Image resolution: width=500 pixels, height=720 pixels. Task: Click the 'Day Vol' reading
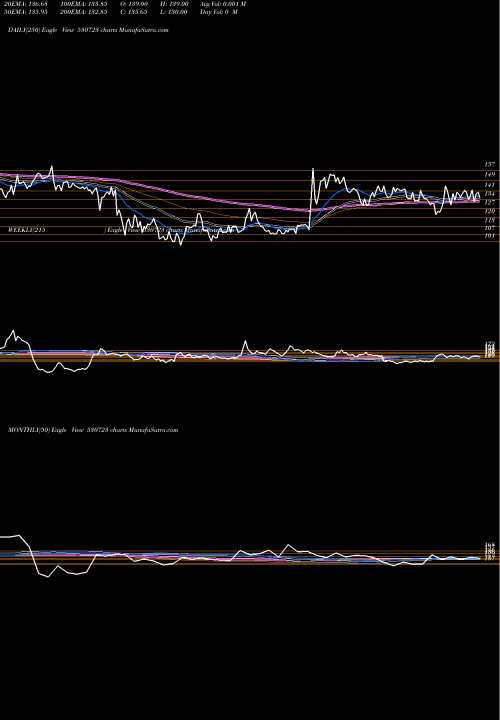pyautogui.click(x=219, y=11)
